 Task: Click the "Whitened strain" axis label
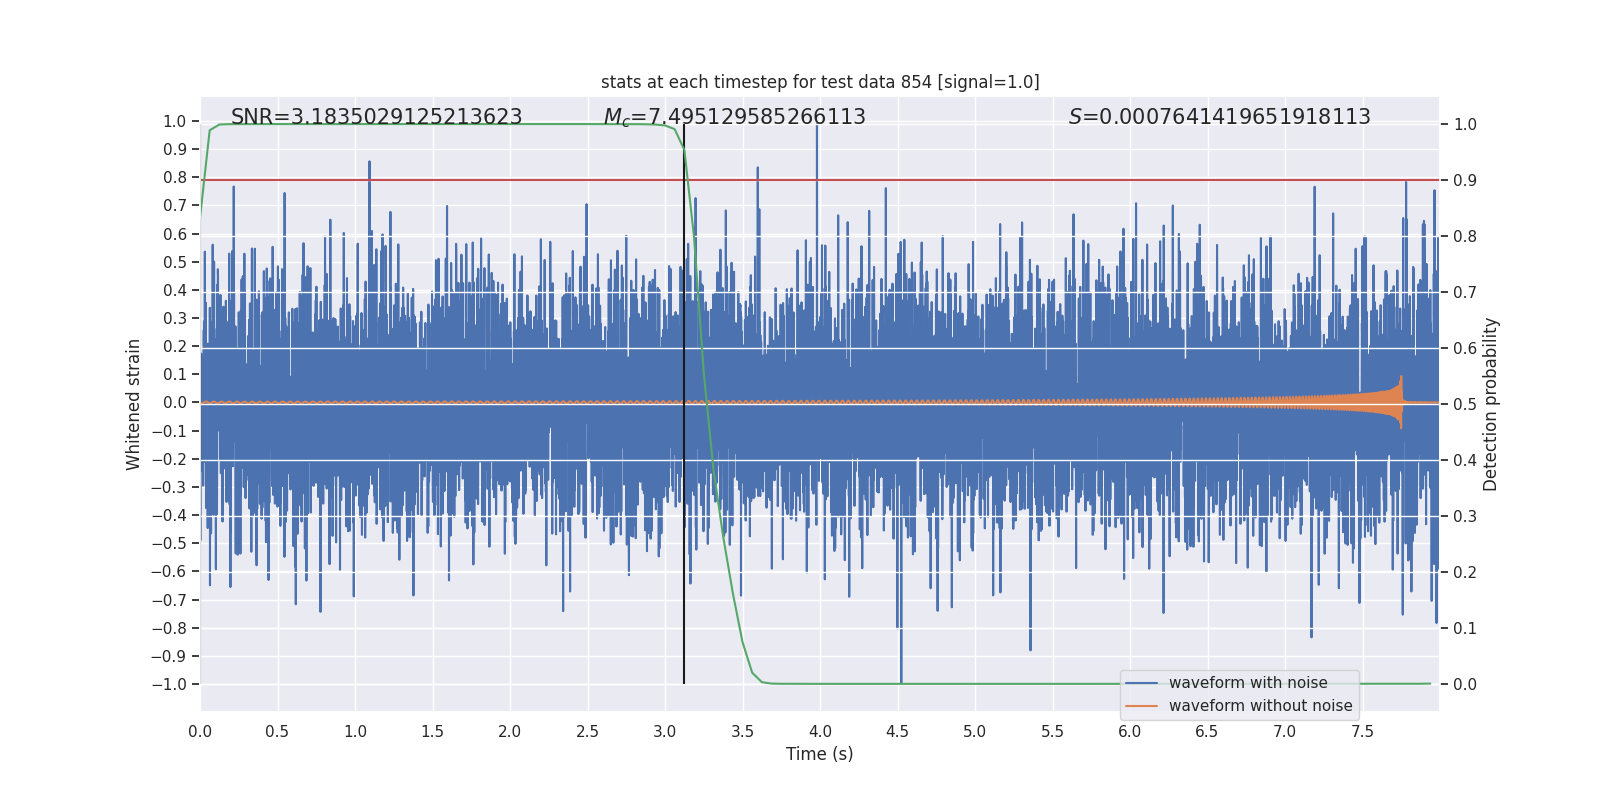coord(134,404)
